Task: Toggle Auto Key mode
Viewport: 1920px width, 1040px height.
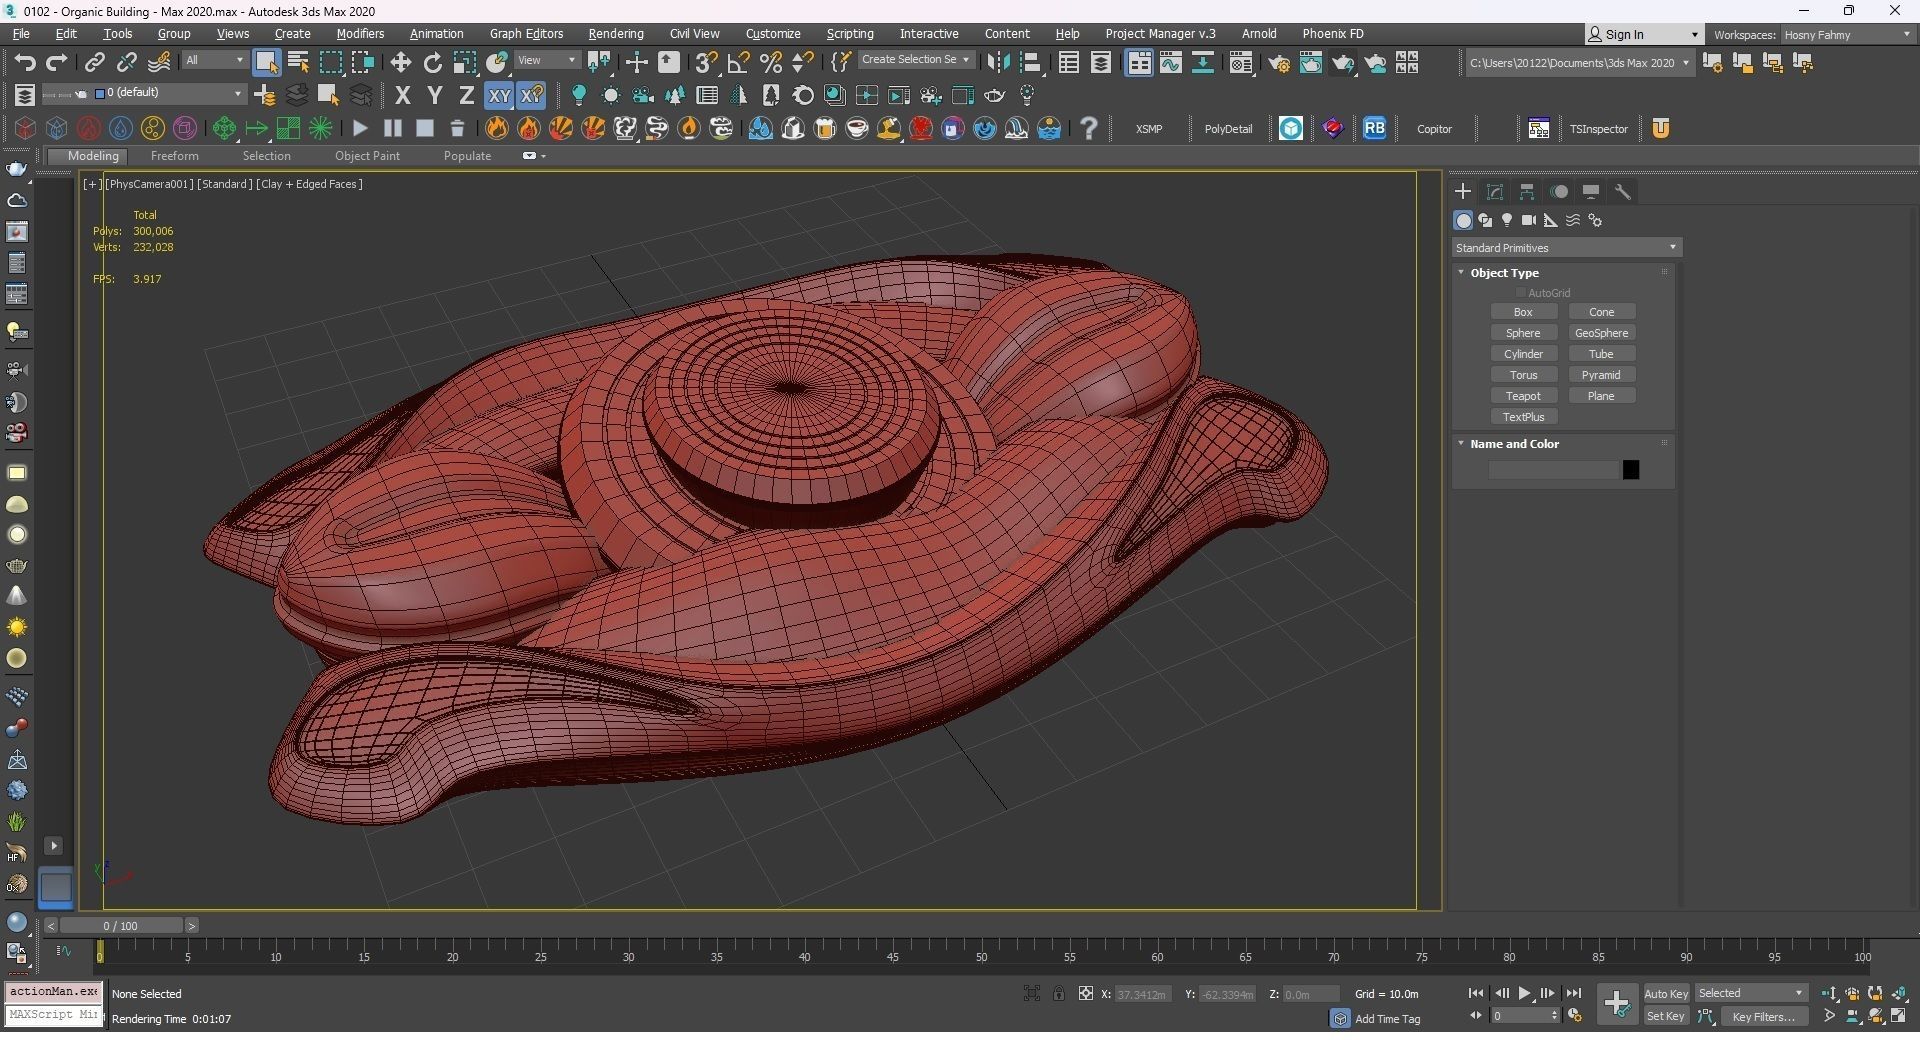Action: [1666, 993]
